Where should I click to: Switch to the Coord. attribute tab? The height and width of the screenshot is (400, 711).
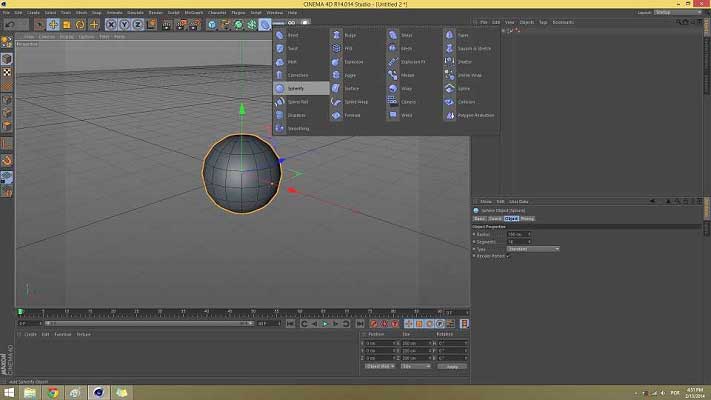(x=495, y=218)
